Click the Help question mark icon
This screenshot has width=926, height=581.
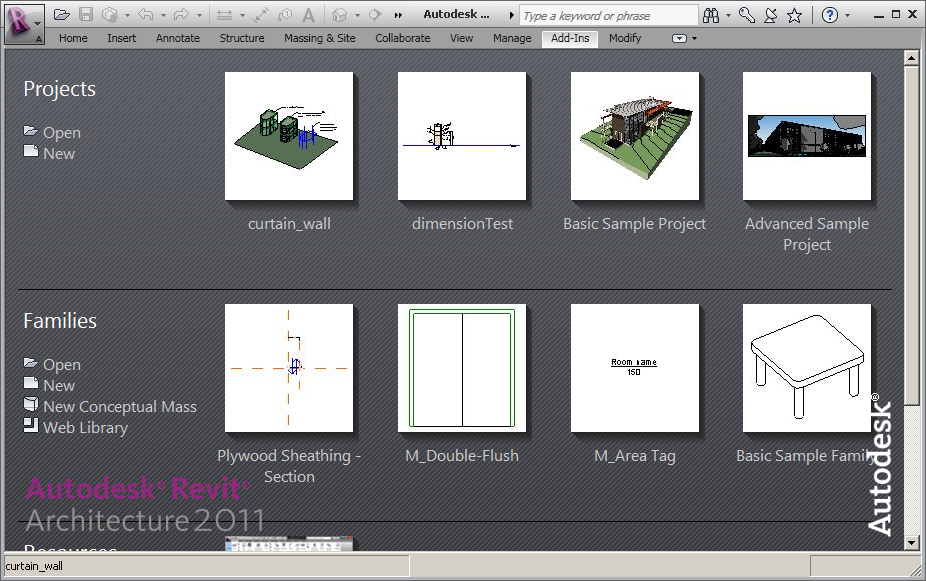tap(830, 15)
